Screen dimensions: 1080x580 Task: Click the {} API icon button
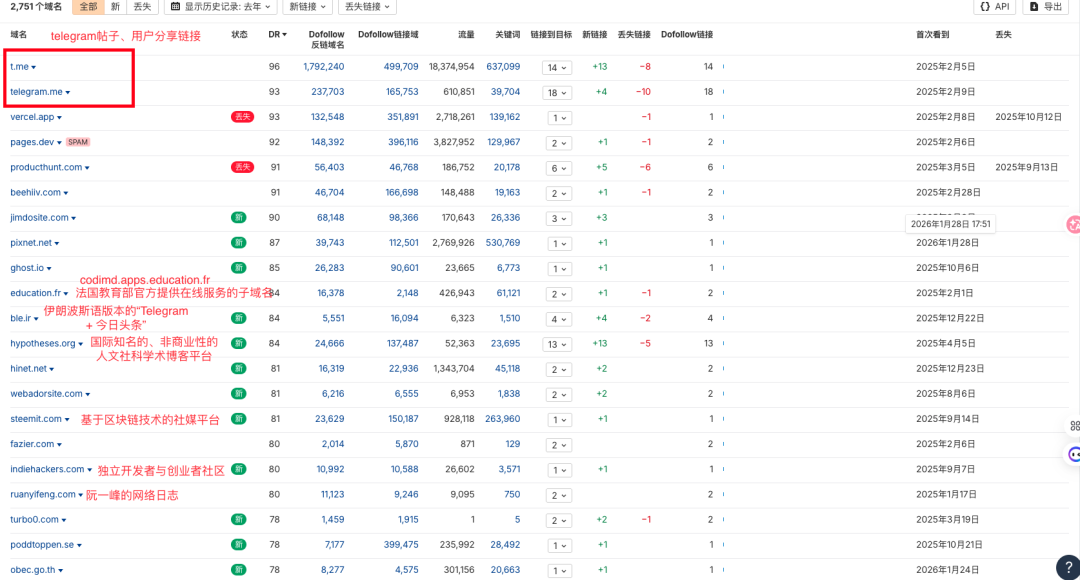[993, 8]
